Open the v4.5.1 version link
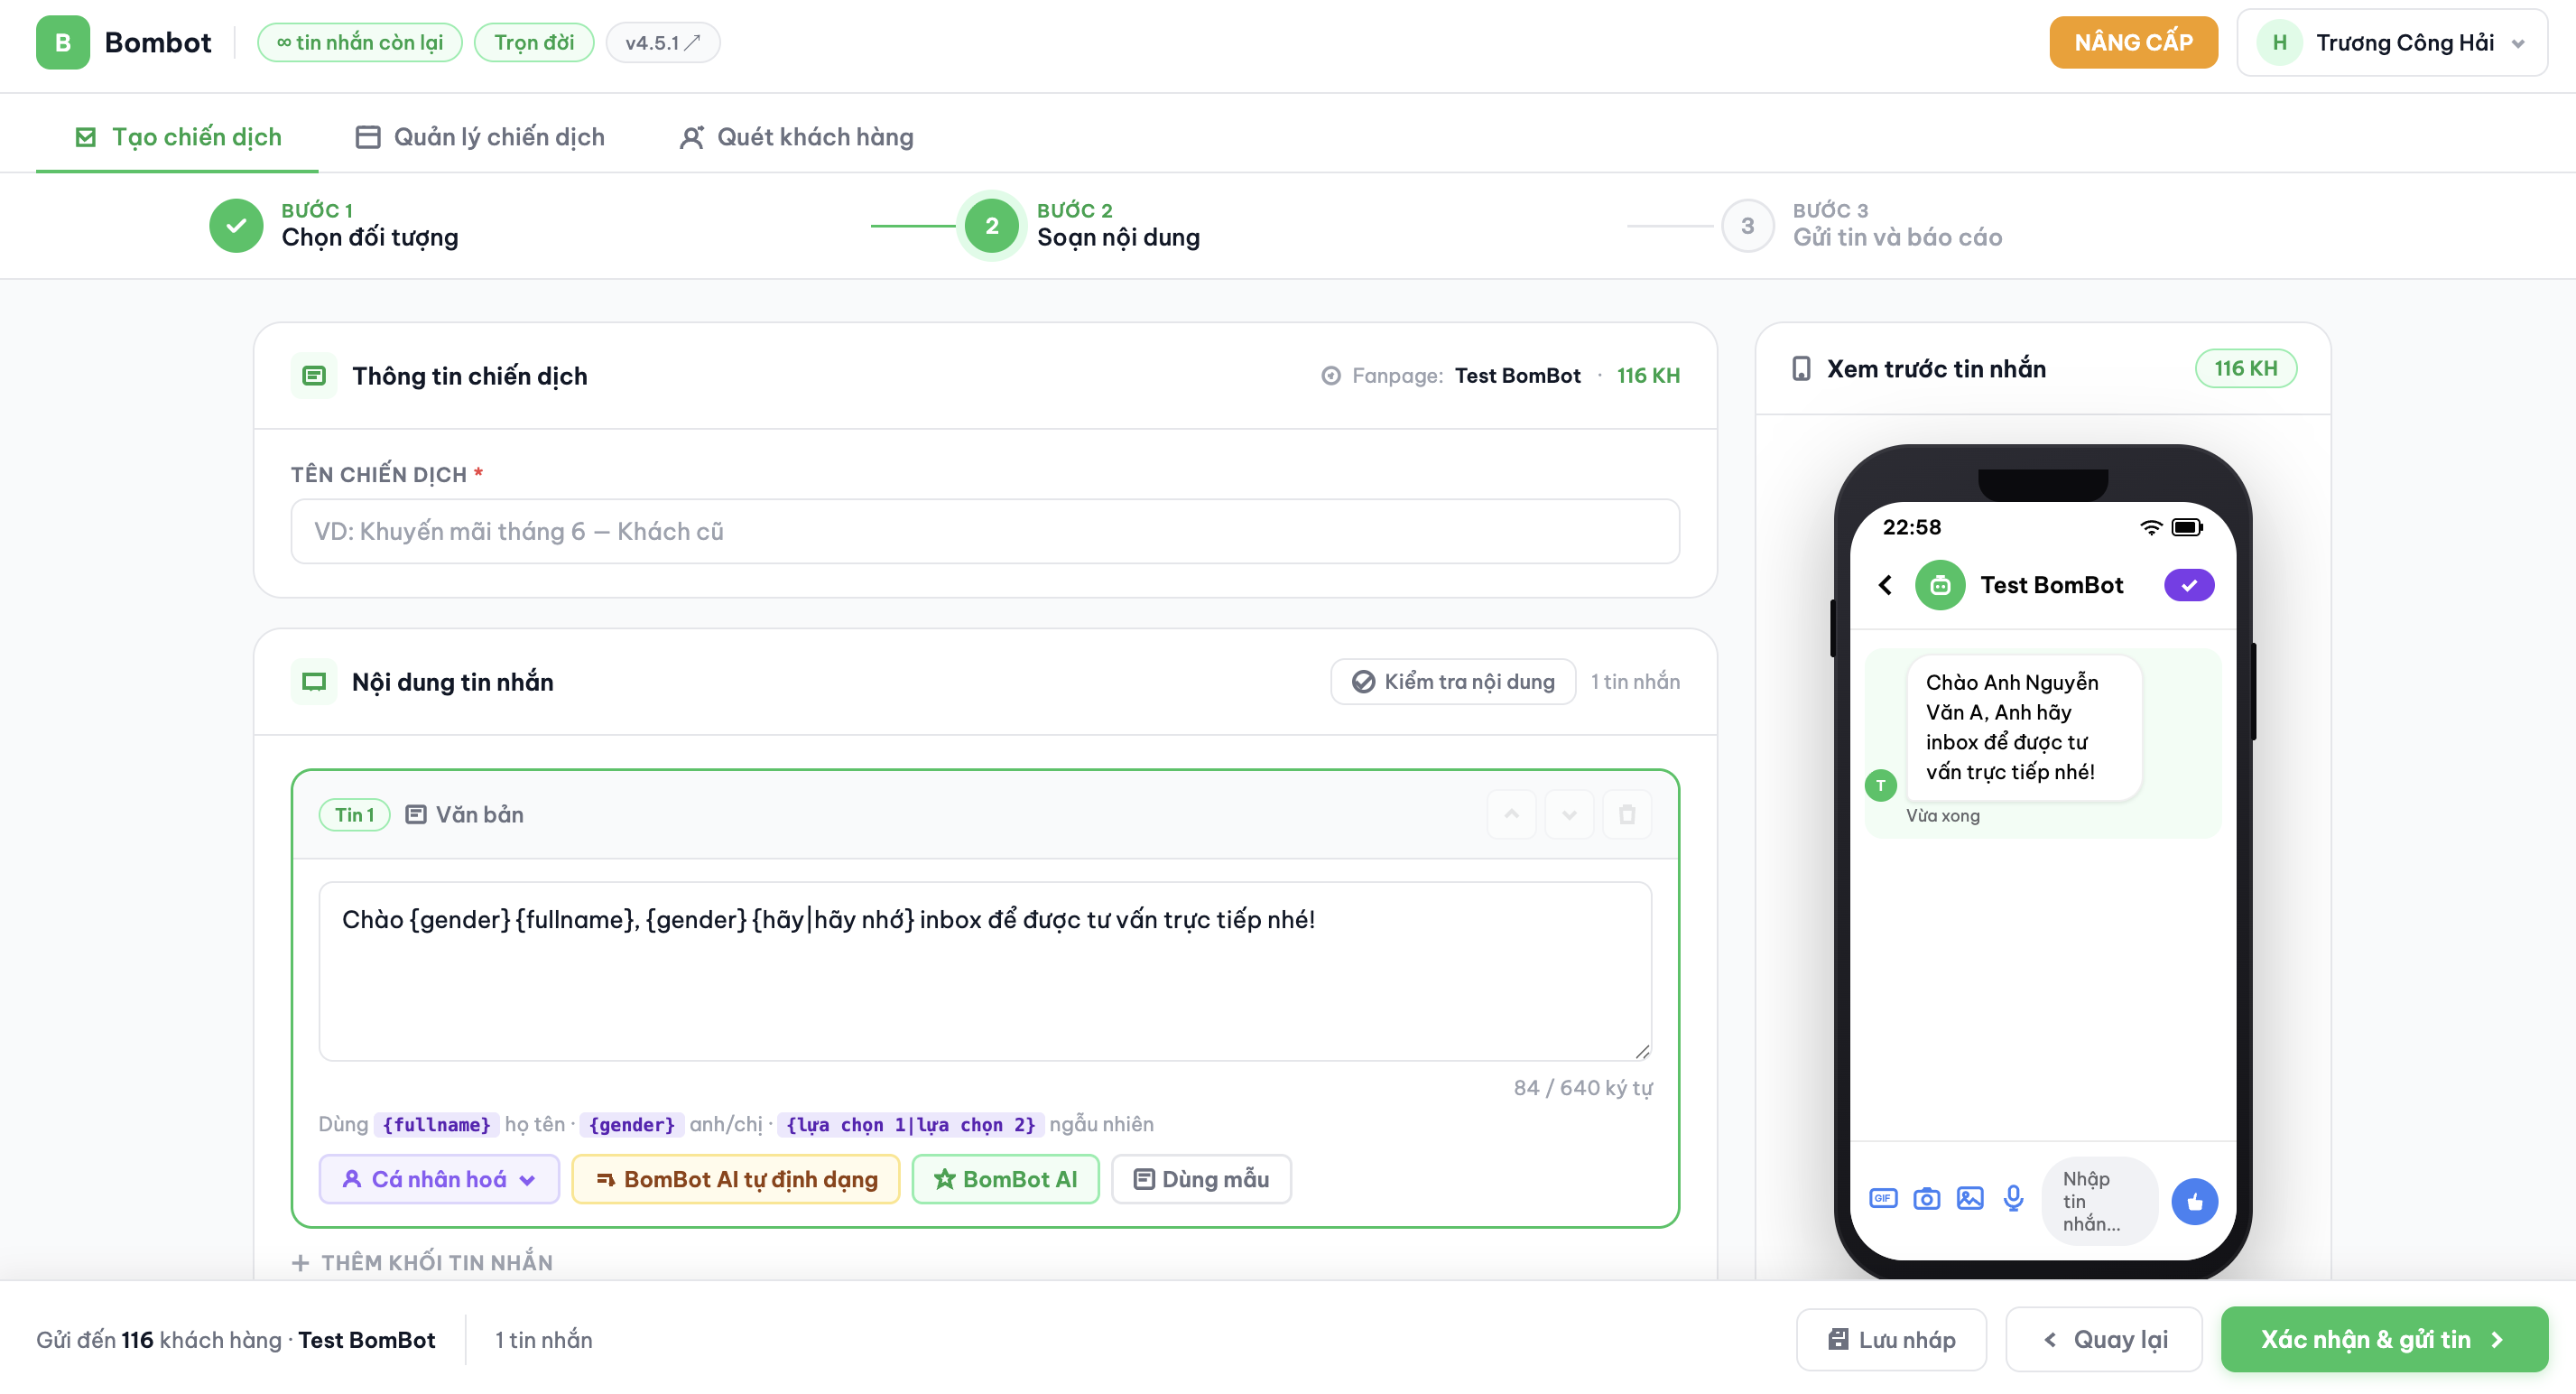 click(662, 42)
